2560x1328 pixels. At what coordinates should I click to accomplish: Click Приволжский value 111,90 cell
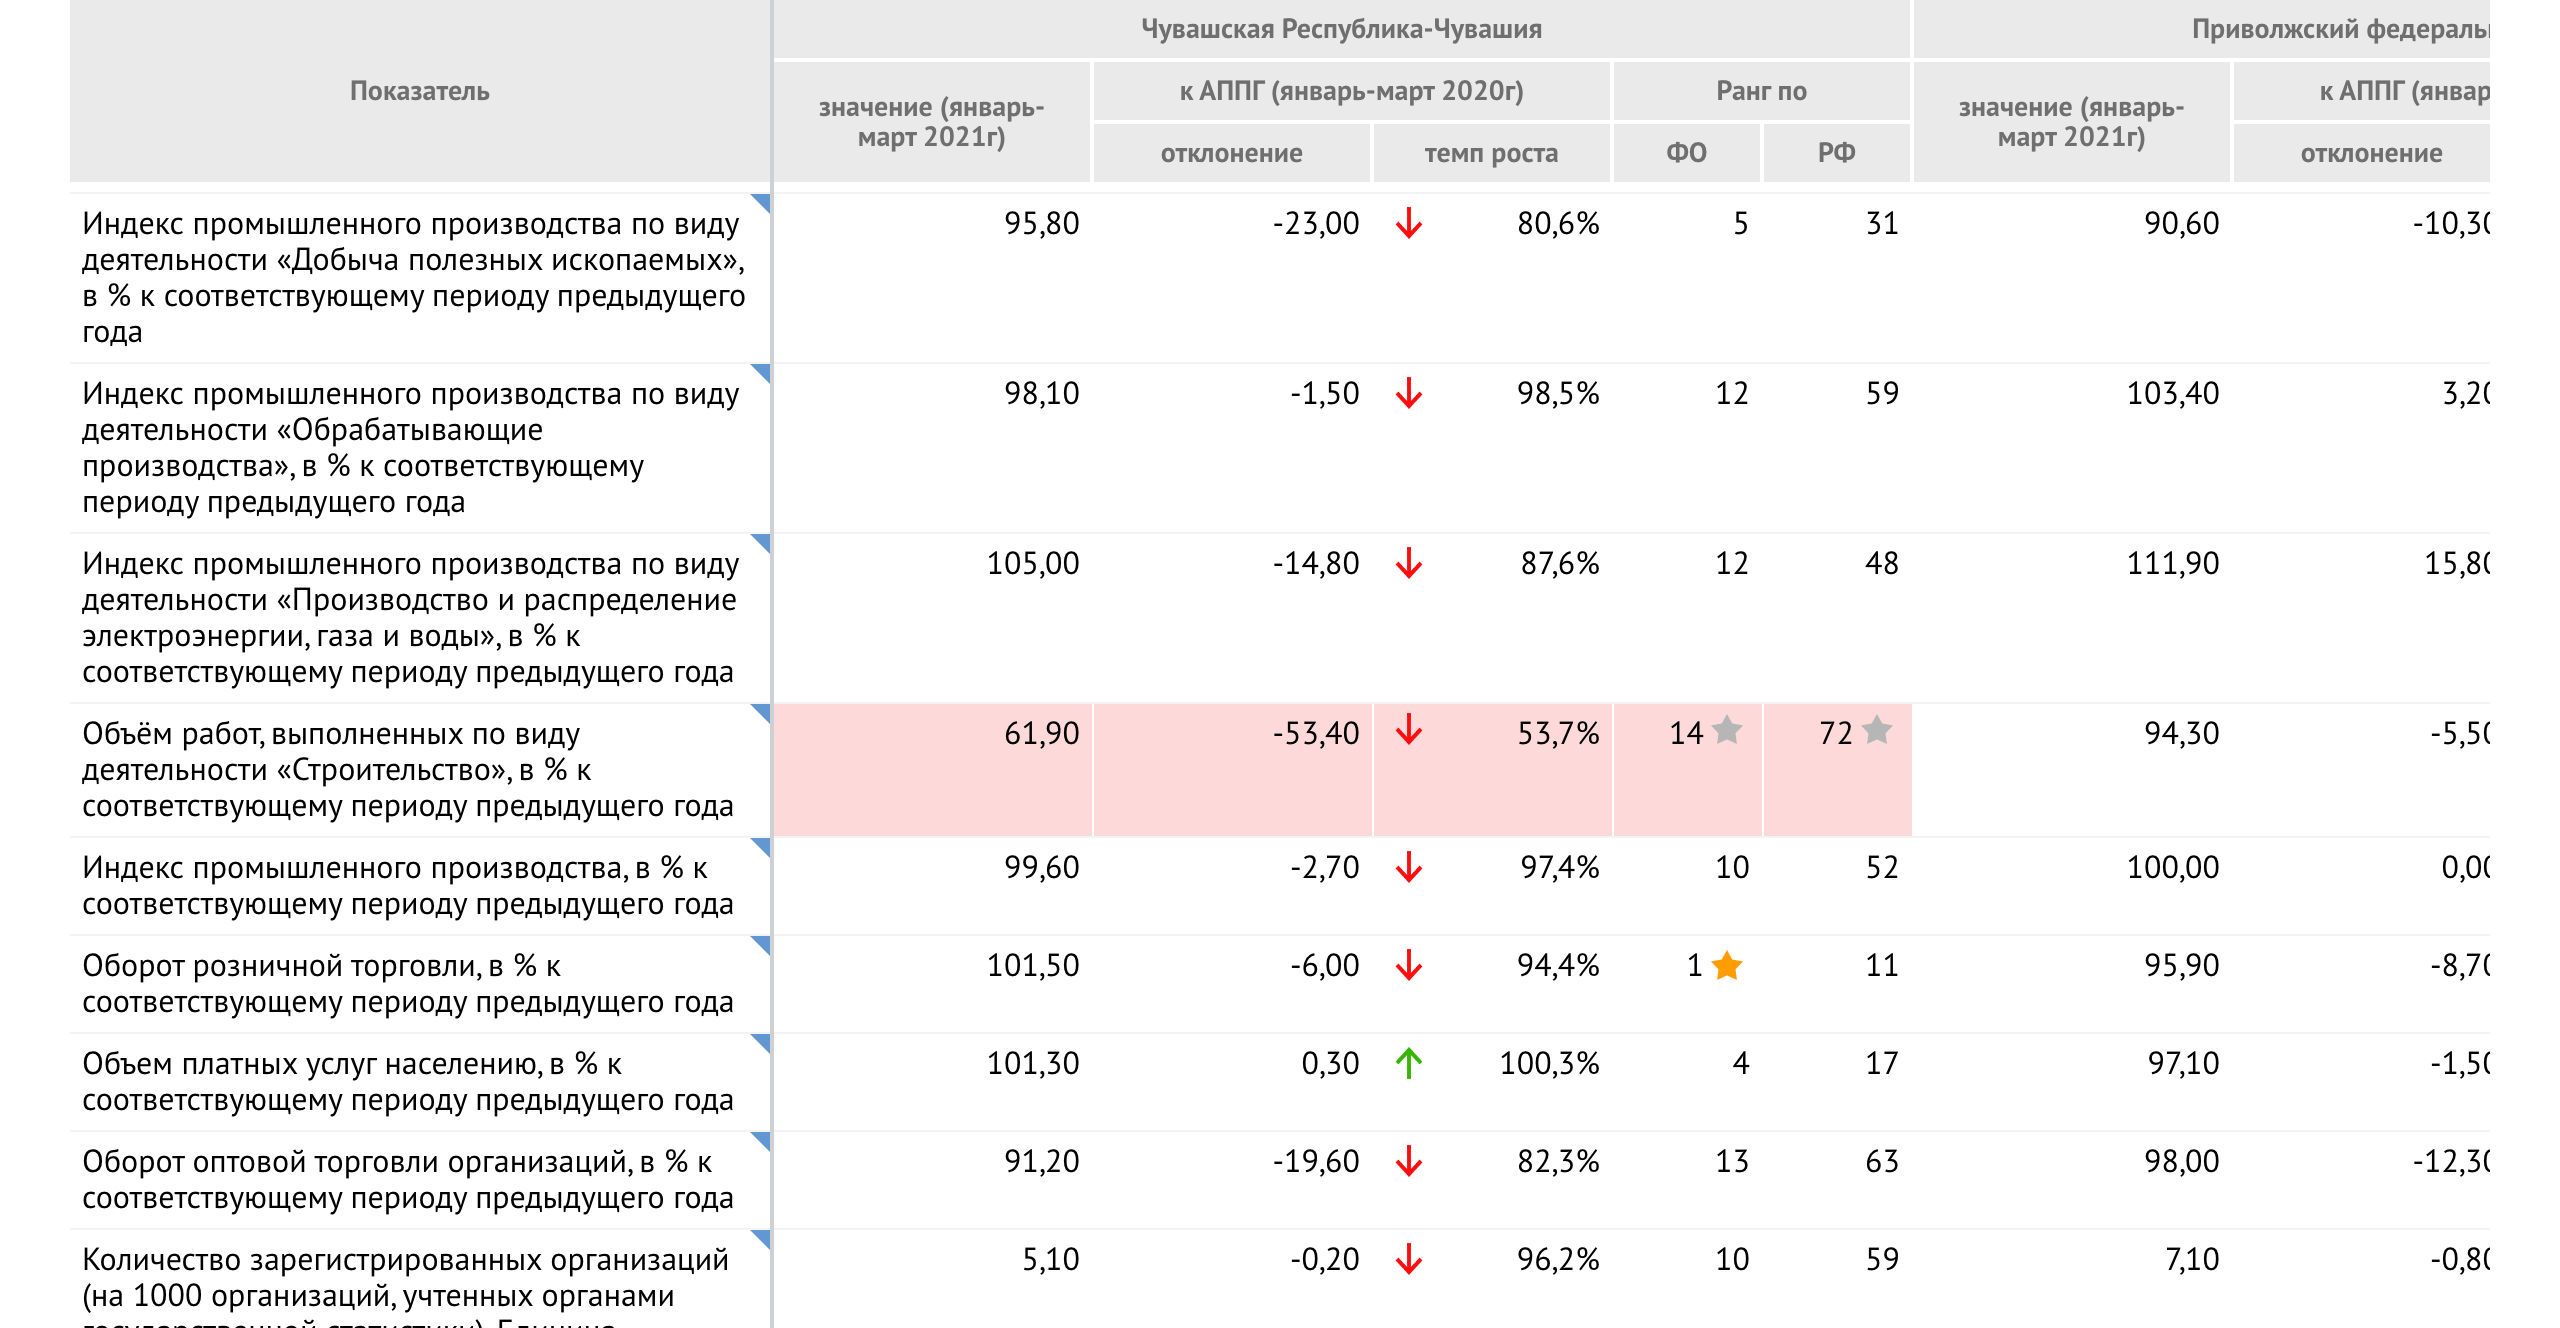pyautogui.click(x=2072, y=617)
